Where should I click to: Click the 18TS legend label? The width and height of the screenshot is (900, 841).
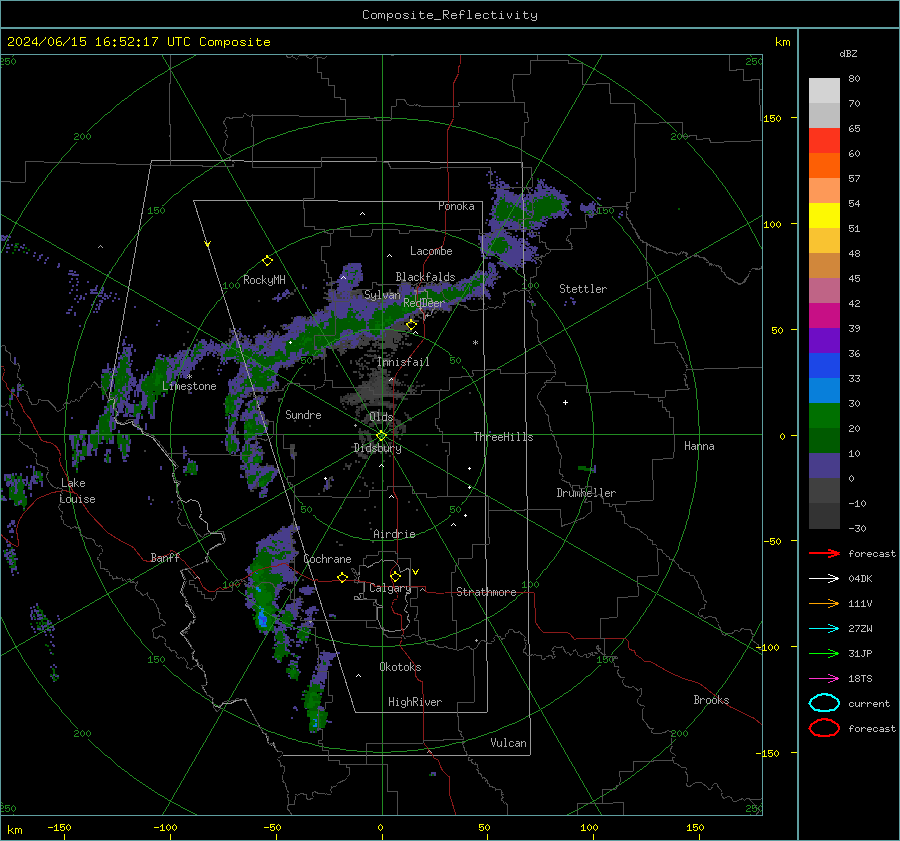[x=860, y=679]
